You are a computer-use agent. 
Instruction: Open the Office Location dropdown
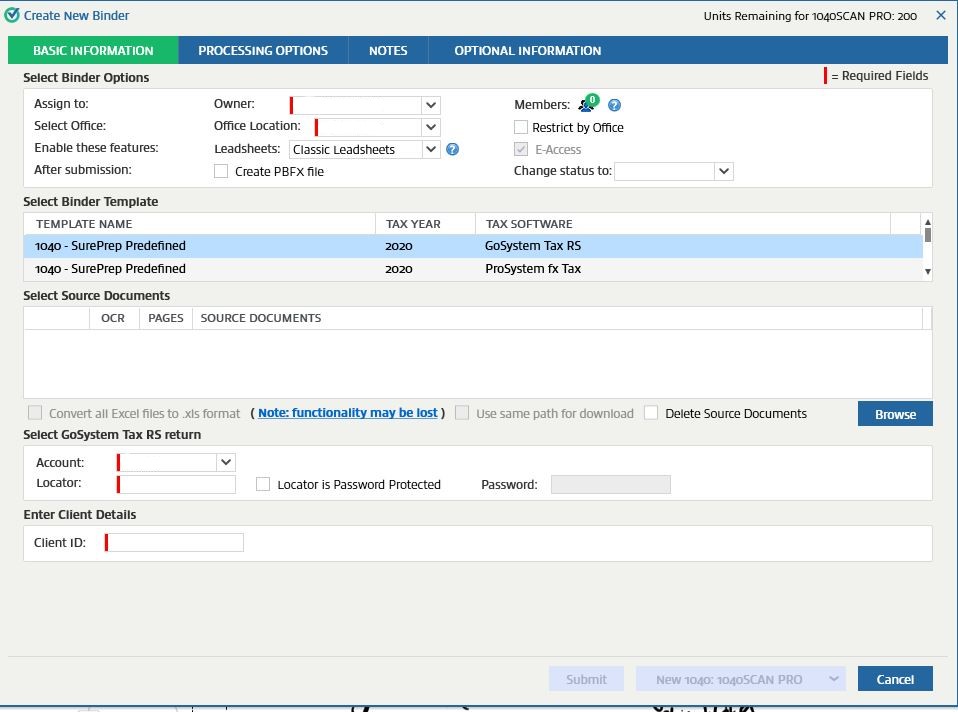tap(431, 127)
